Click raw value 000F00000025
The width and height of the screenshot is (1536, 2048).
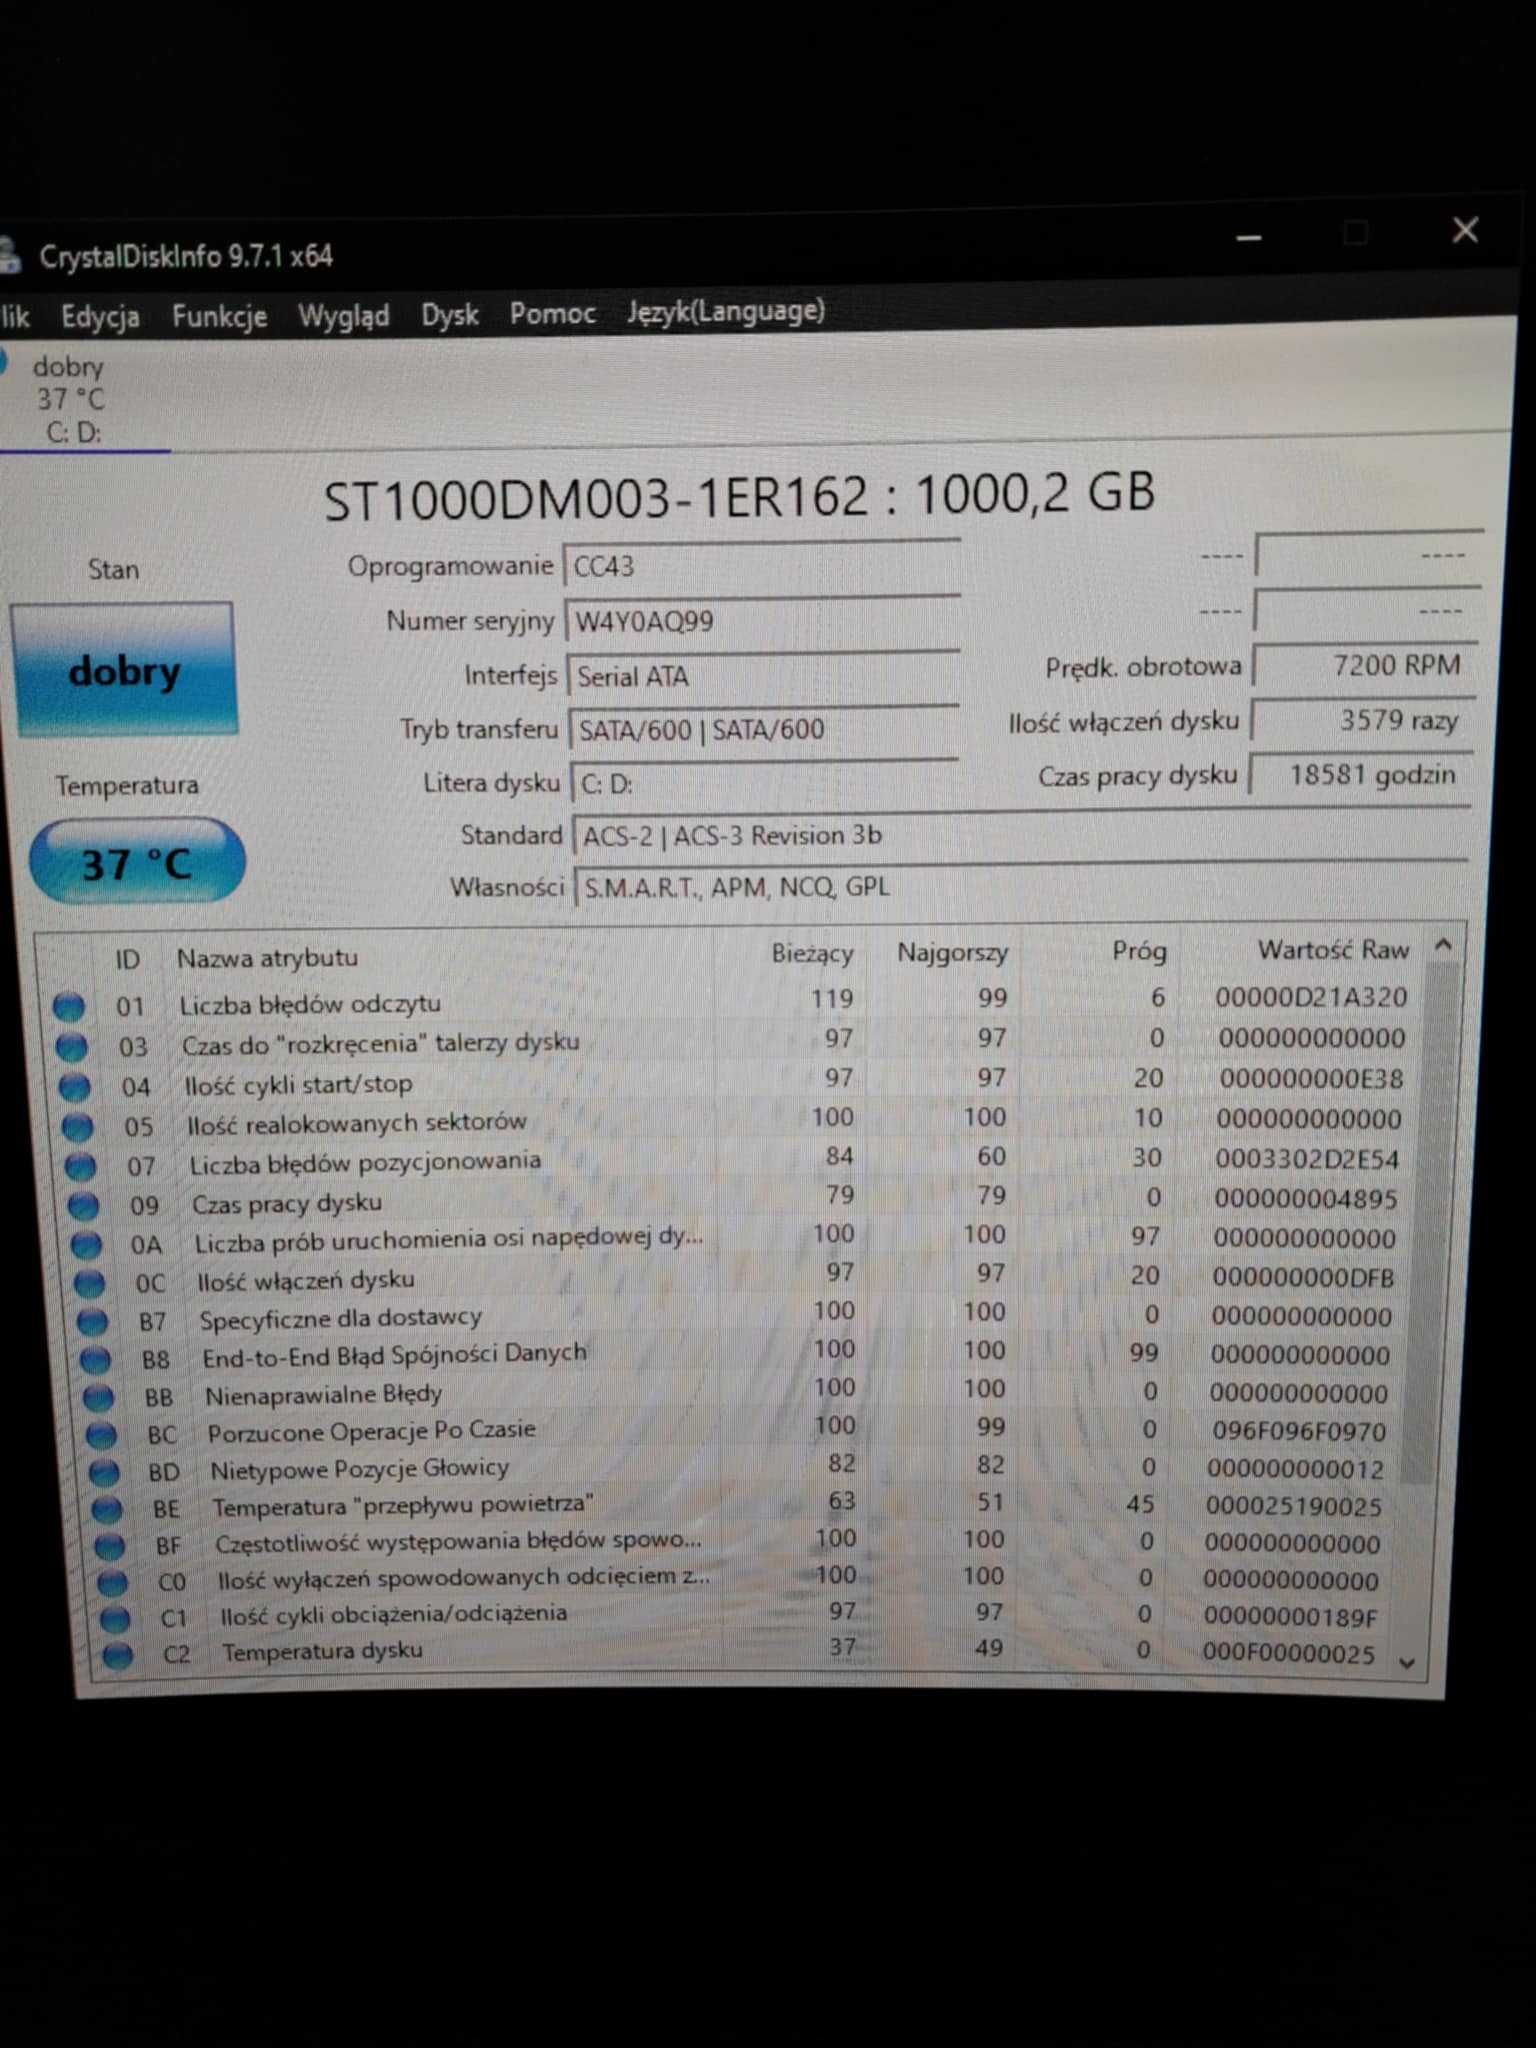pos(1289,1653)
